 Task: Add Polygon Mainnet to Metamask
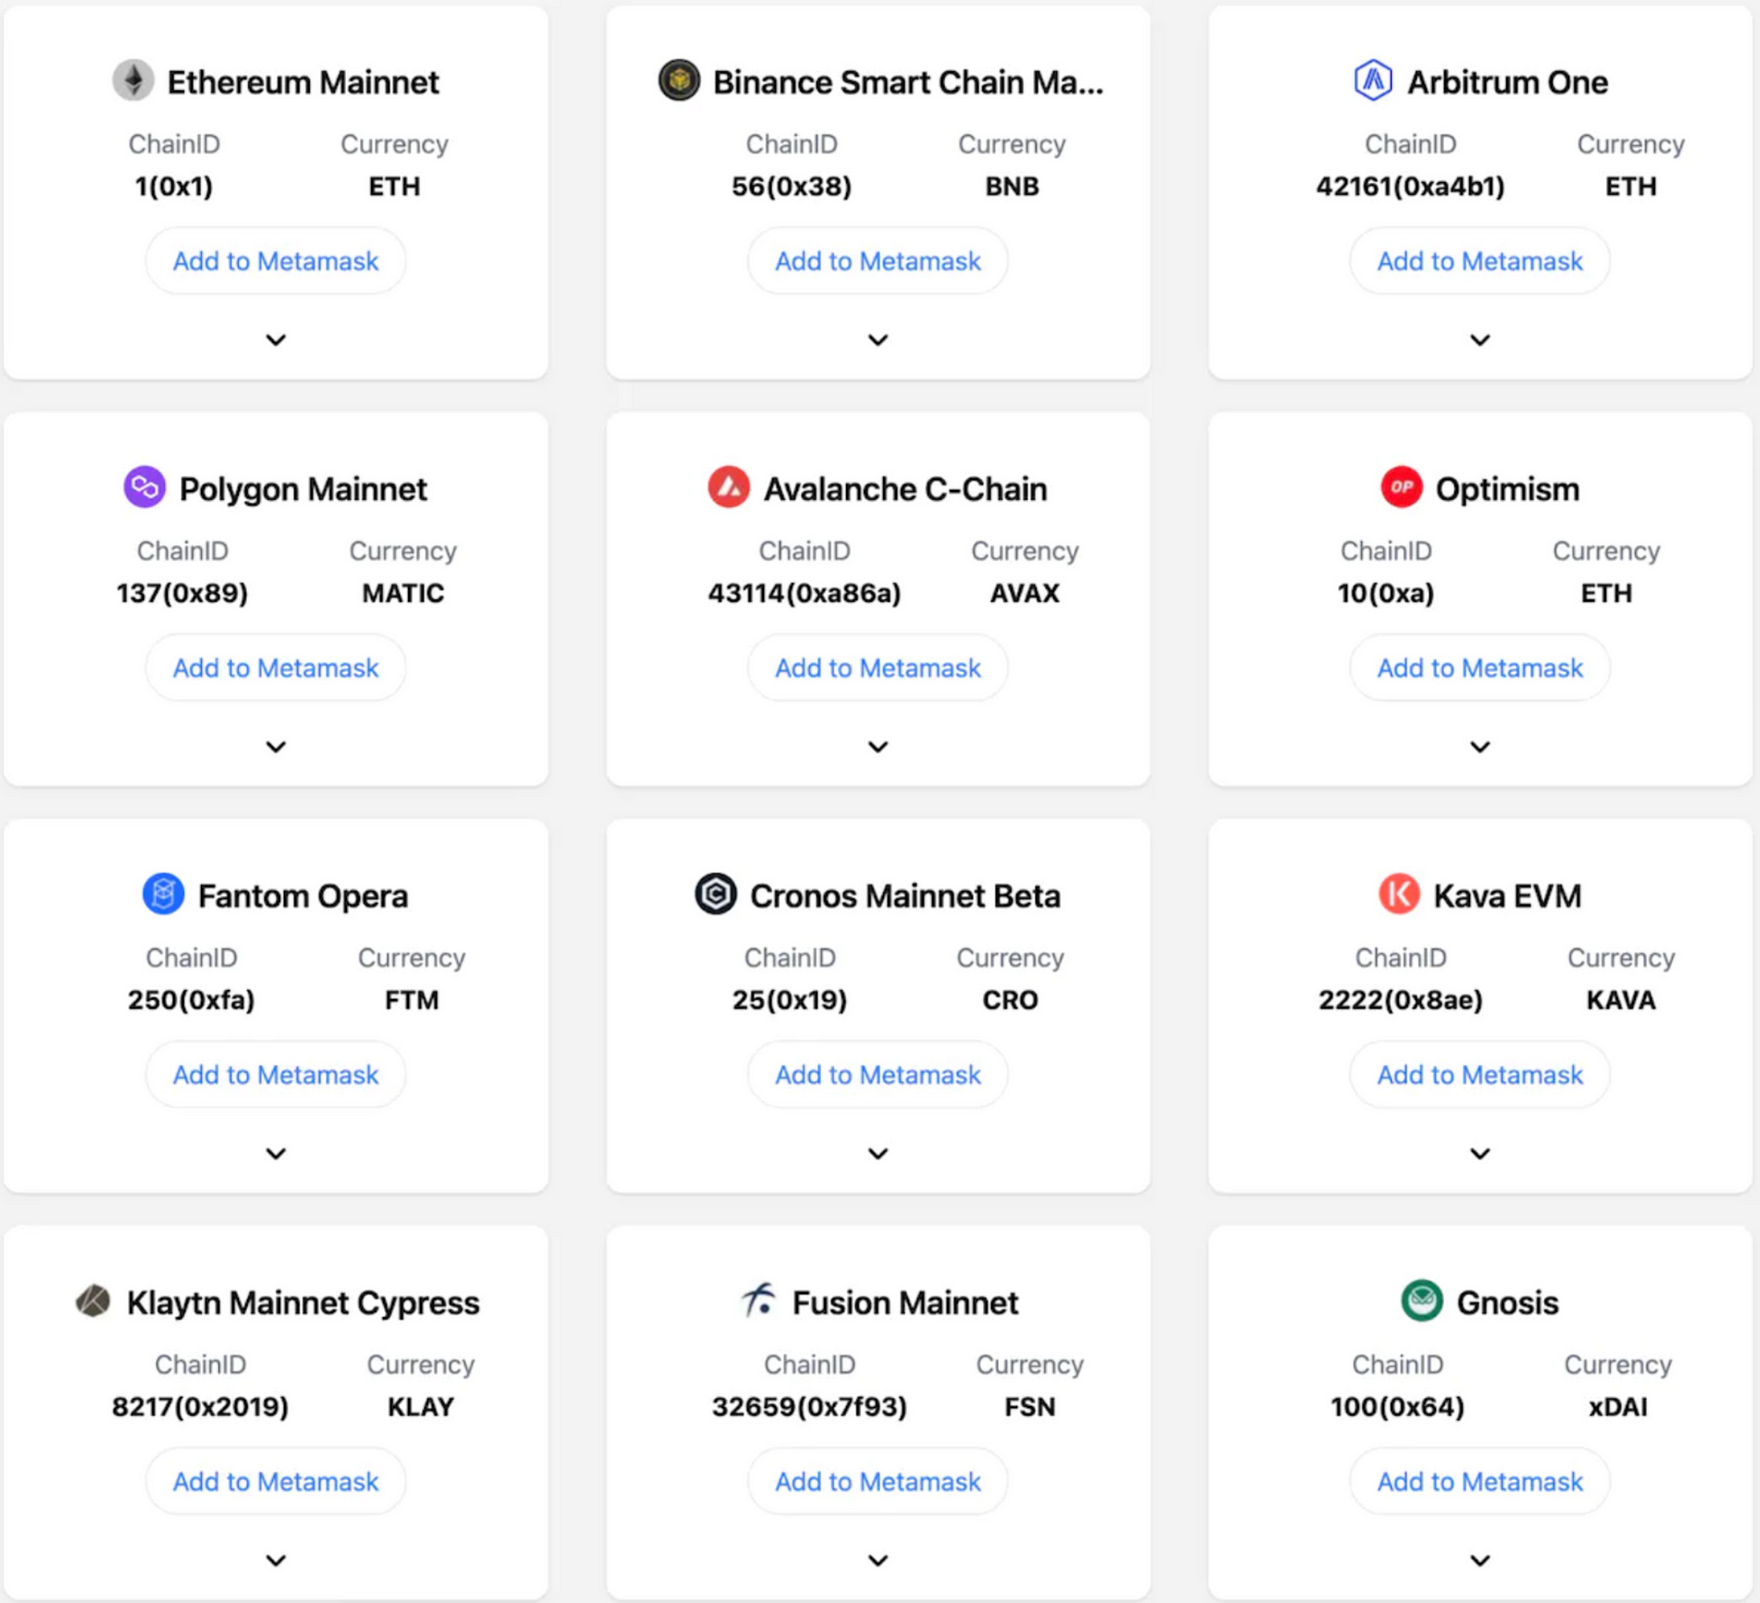click(276, 668)
